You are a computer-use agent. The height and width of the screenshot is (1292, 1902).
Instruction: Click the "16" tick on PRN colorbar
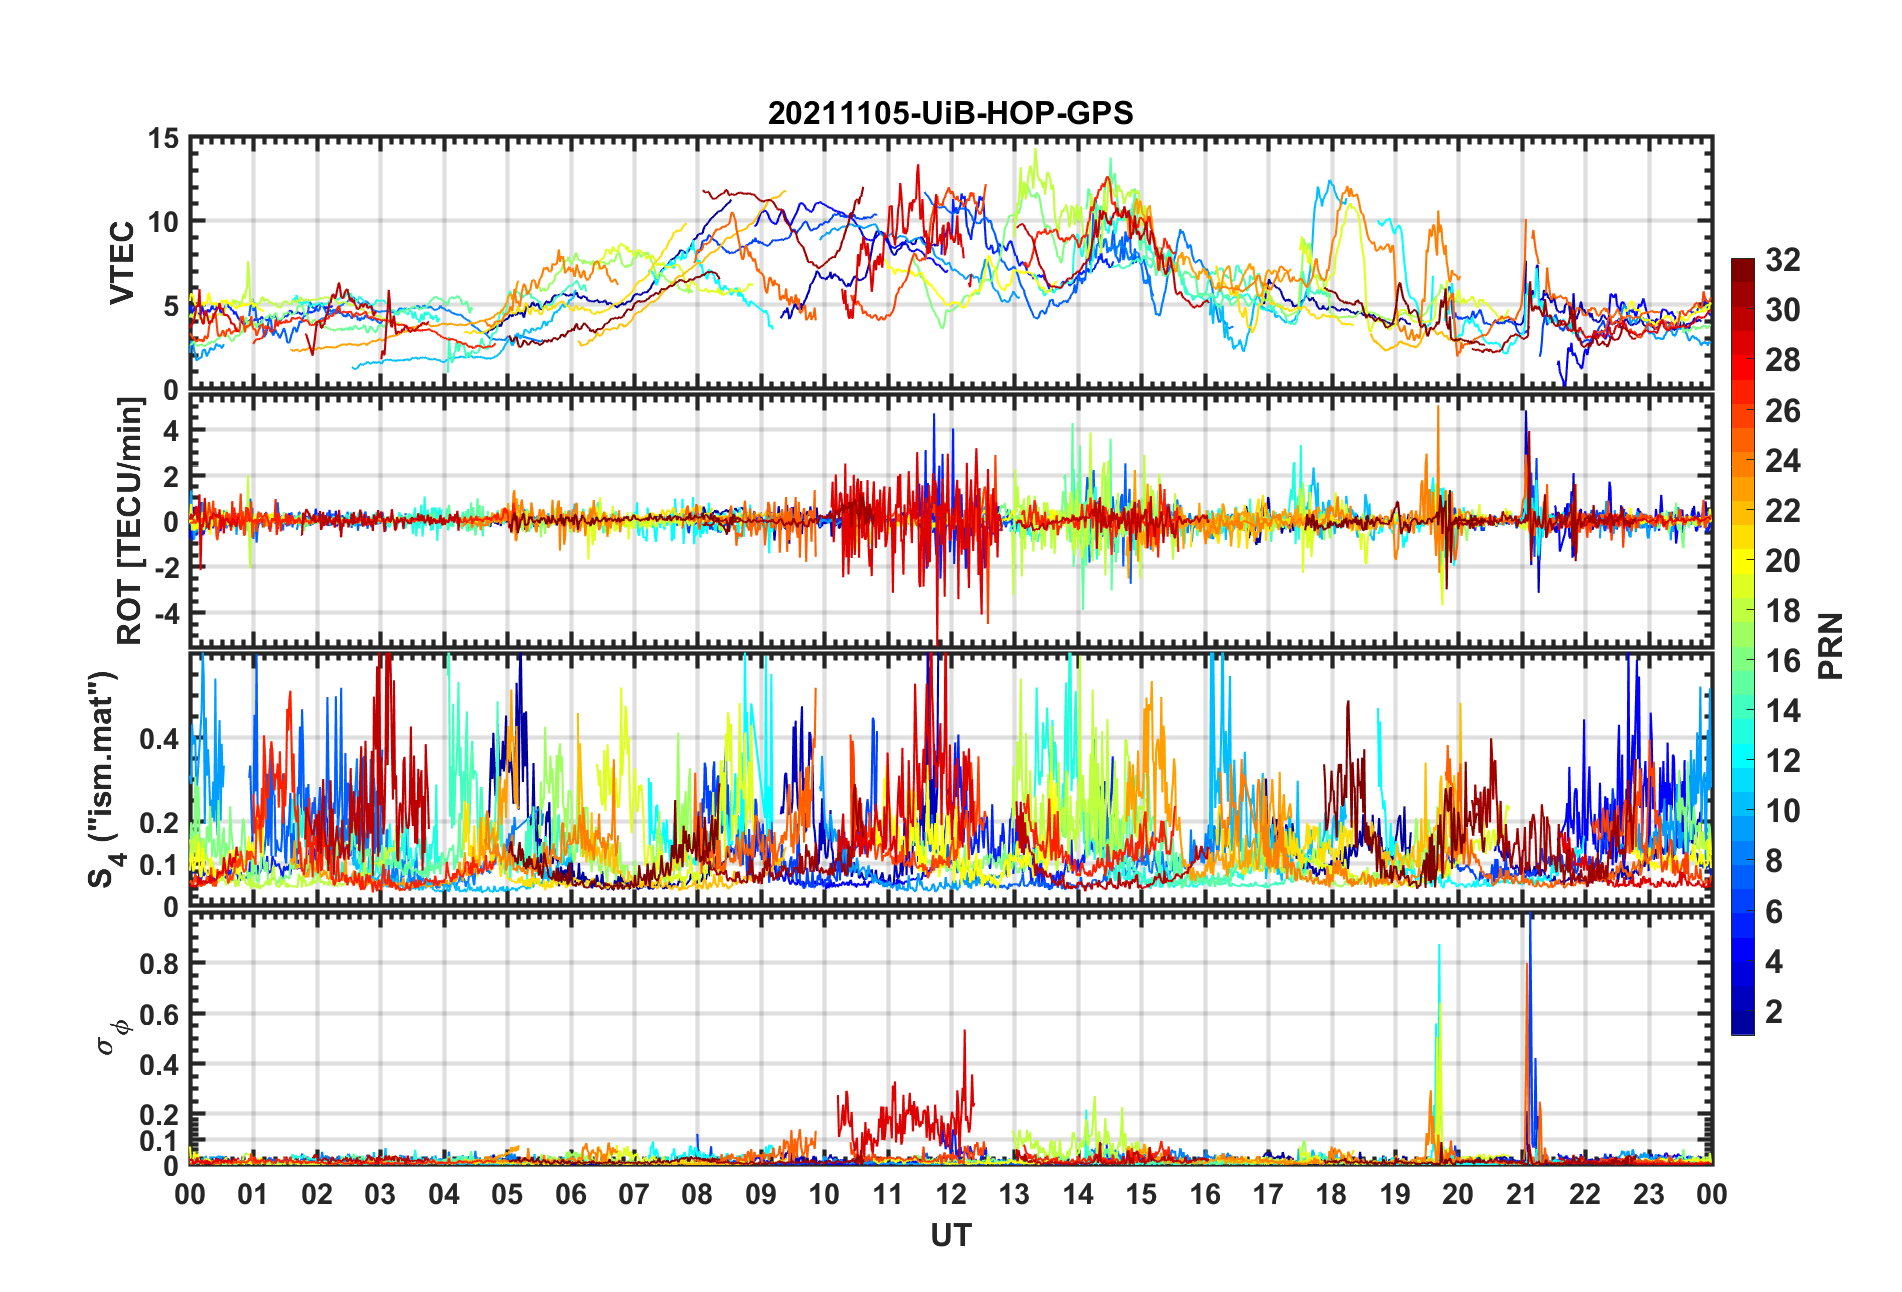click(x=1782, y=660)
